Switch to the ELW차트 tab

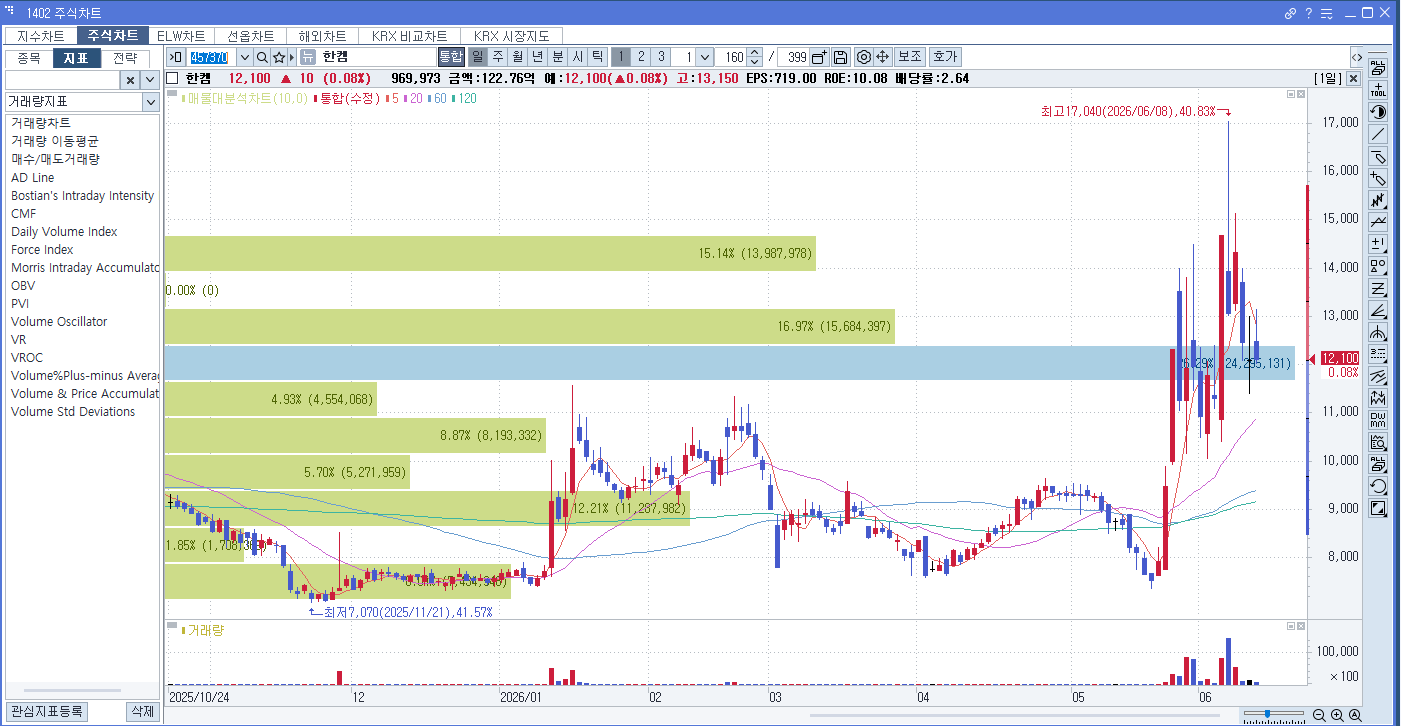coord(181,36)
